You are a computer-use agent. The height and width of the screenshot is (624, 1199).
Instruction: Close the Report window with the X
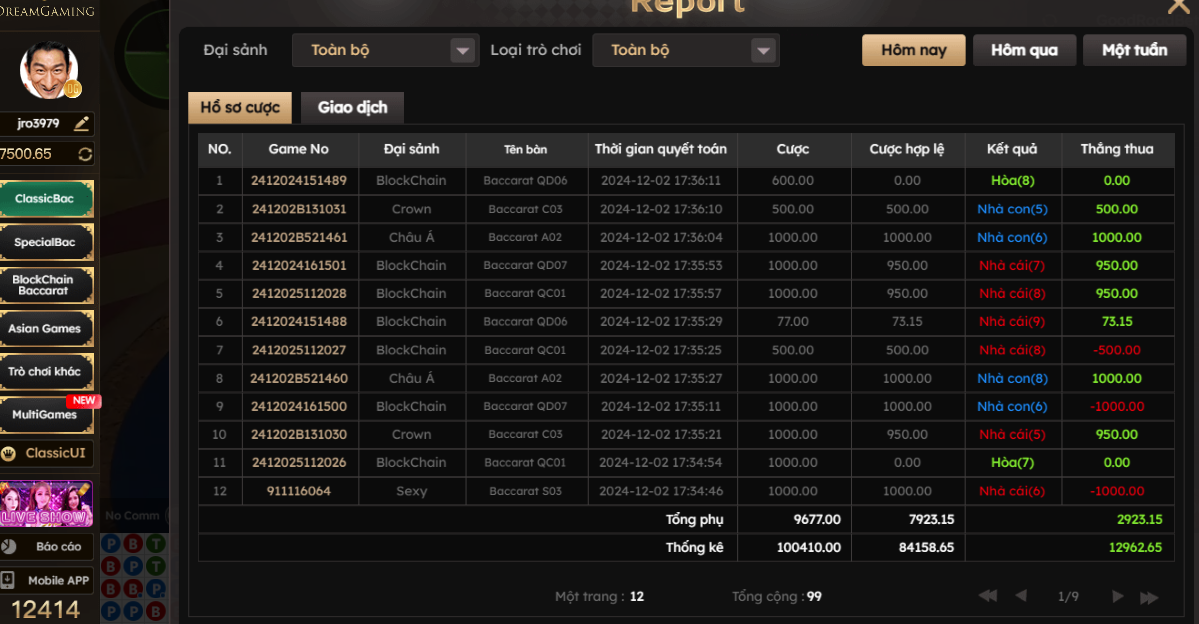(x=1178, y=7)
